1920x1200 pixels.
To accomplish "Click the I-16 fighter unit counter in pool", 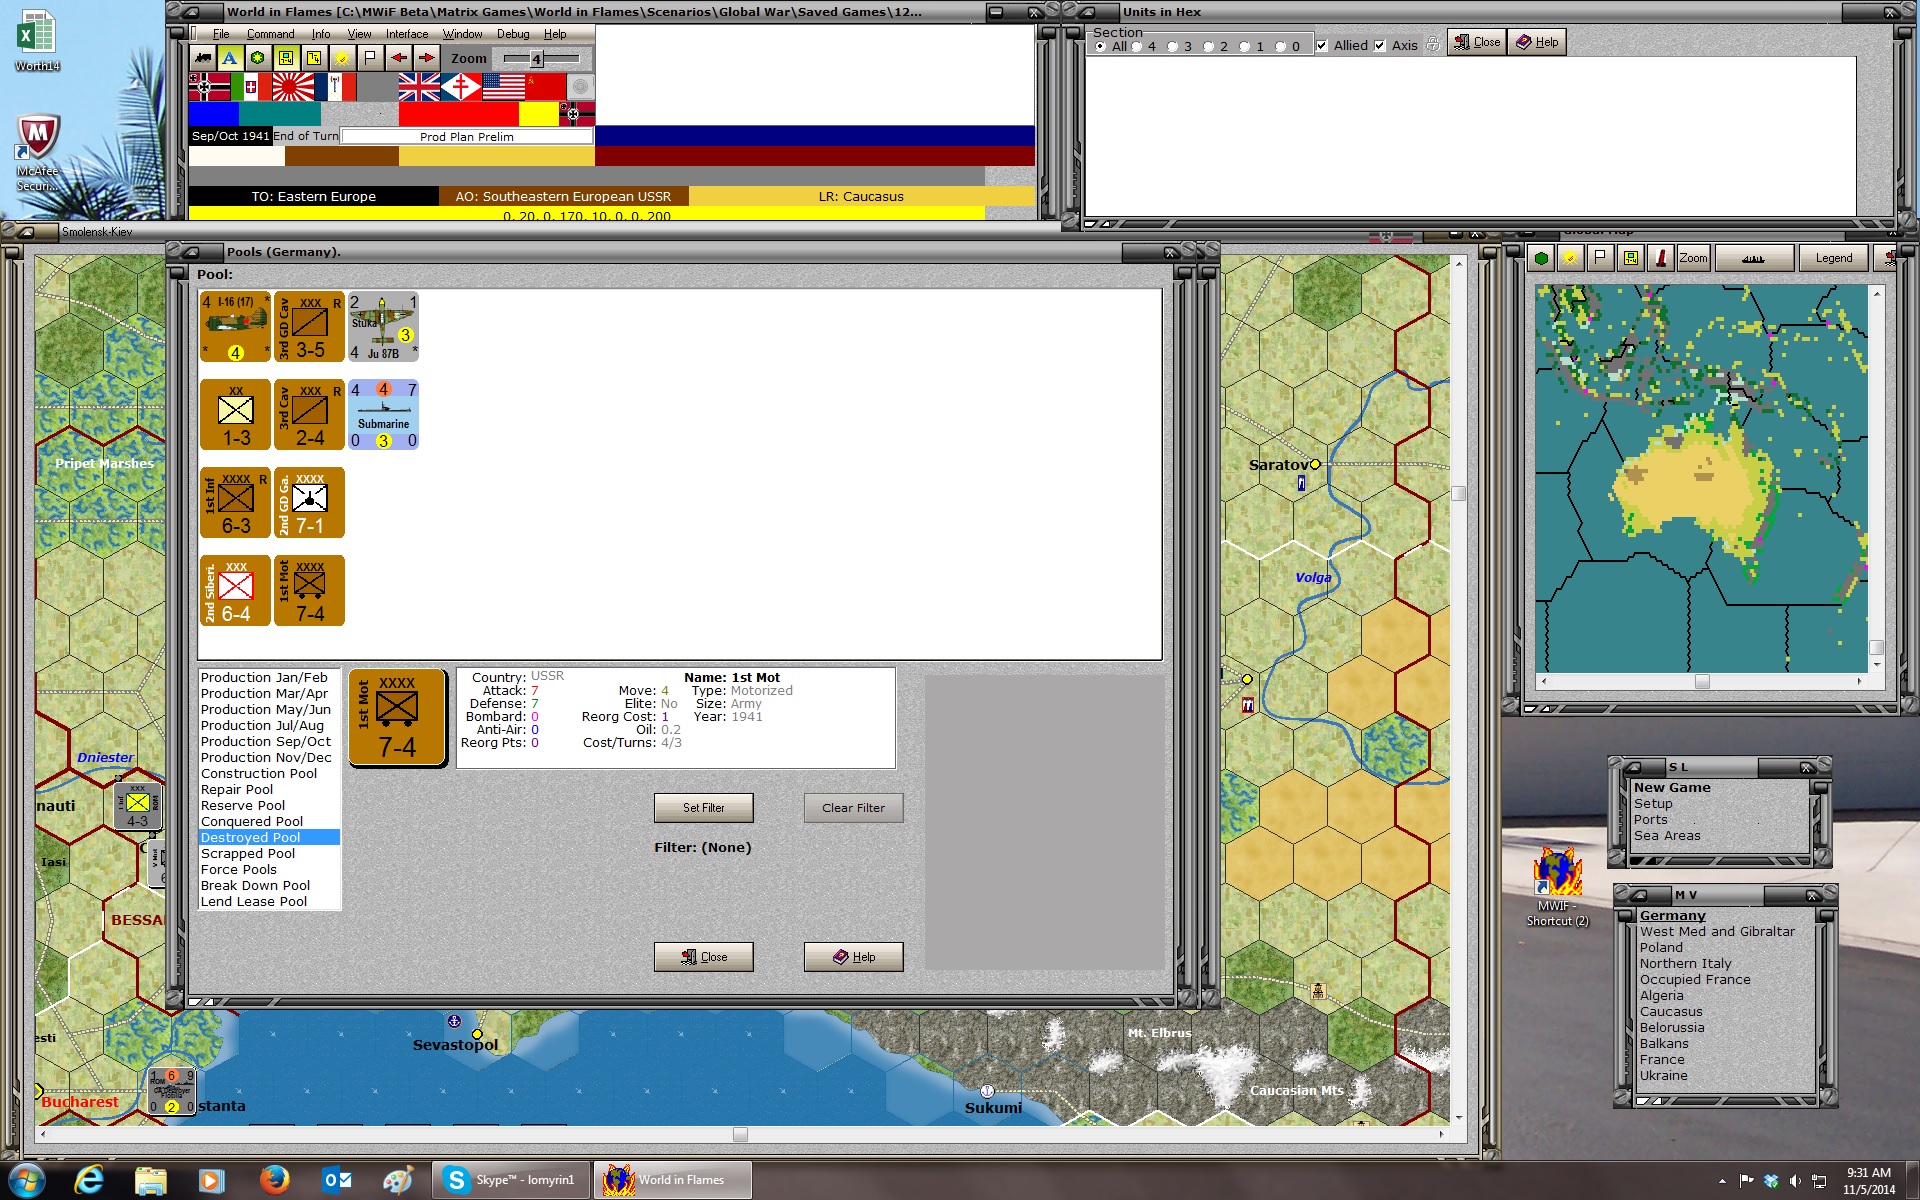I will (x=236, y=326).
